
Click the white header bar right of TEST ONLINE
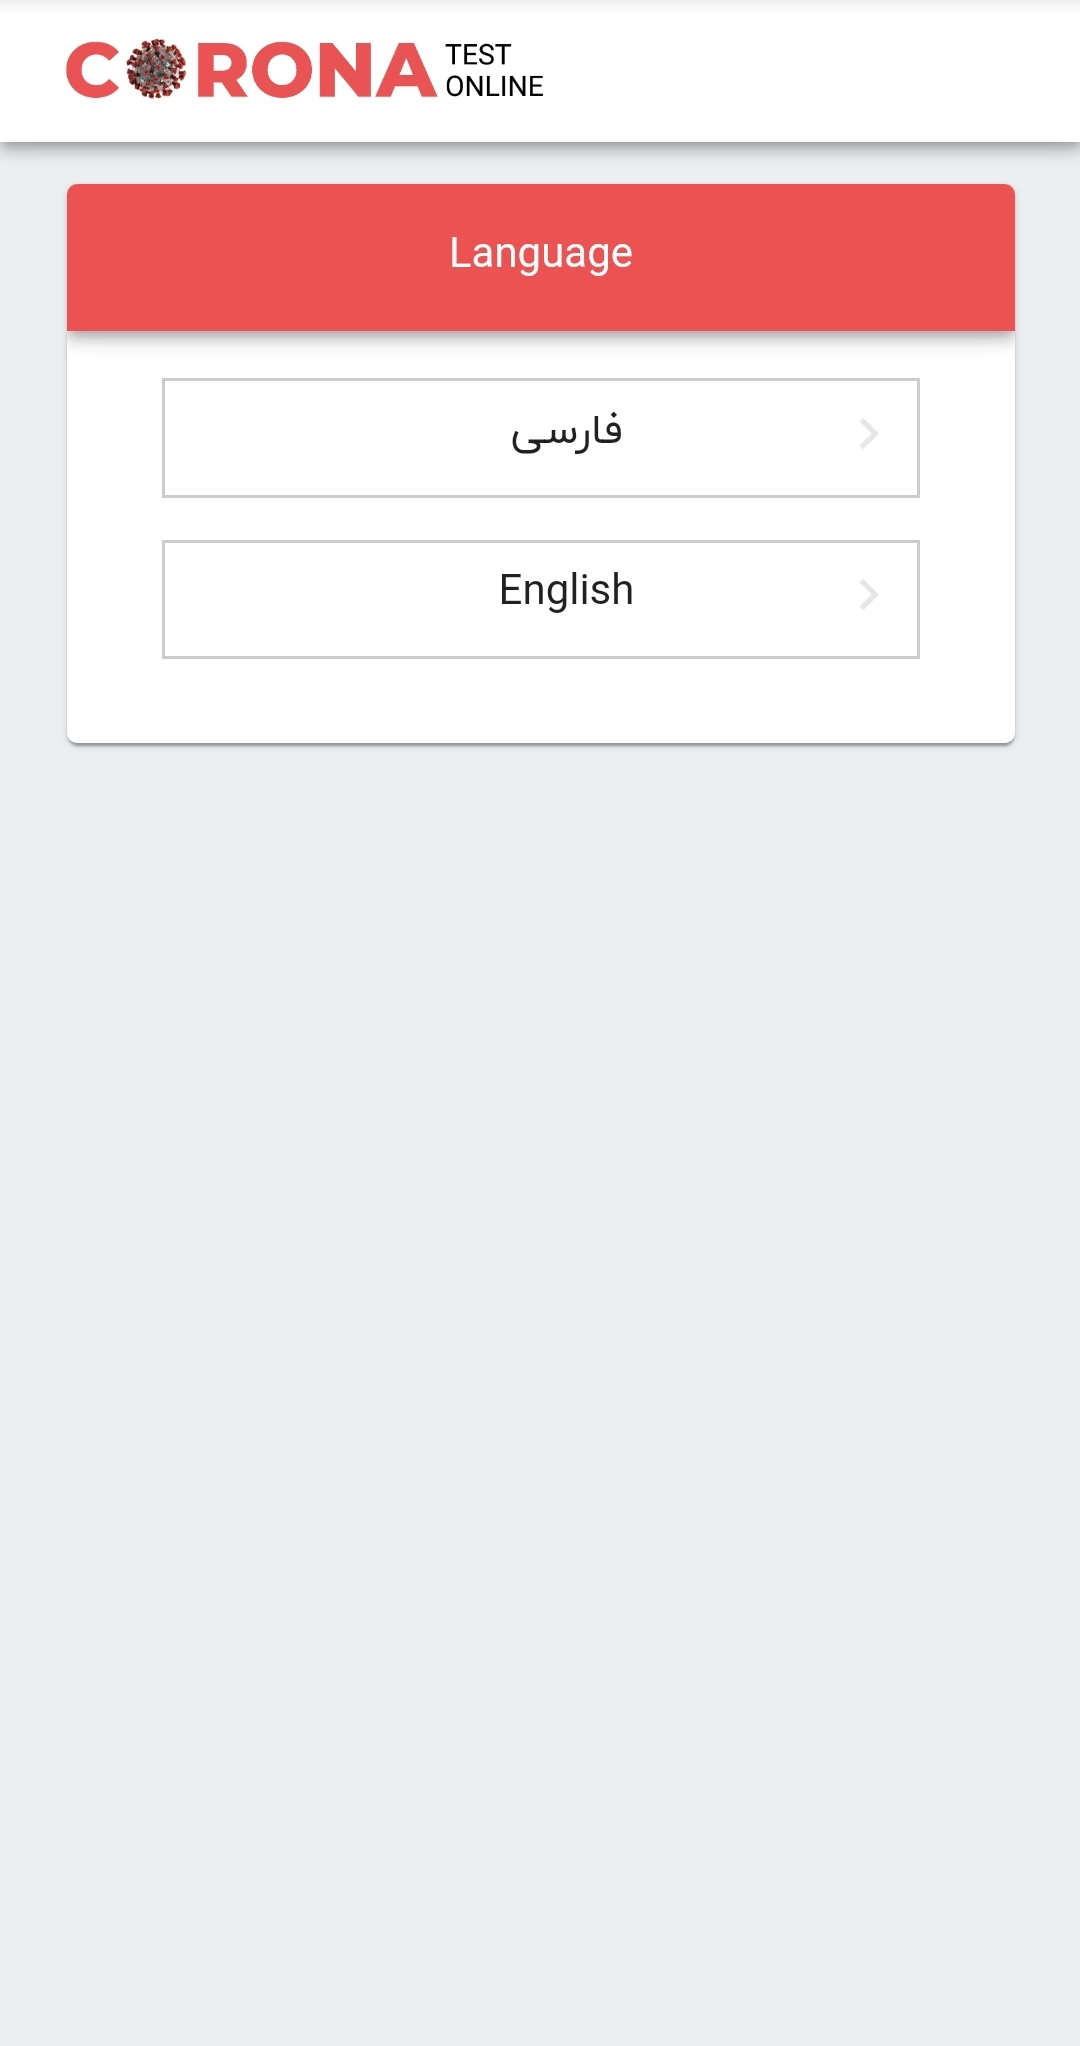click(x=810, y=70)
